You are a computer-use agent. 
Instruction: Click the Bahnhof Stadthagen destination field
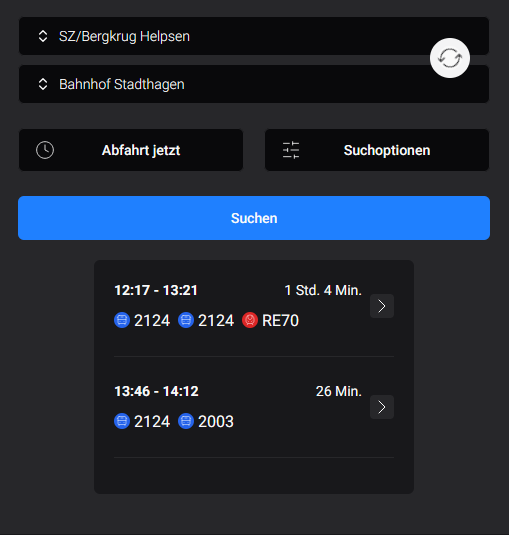tap(254, 84)
